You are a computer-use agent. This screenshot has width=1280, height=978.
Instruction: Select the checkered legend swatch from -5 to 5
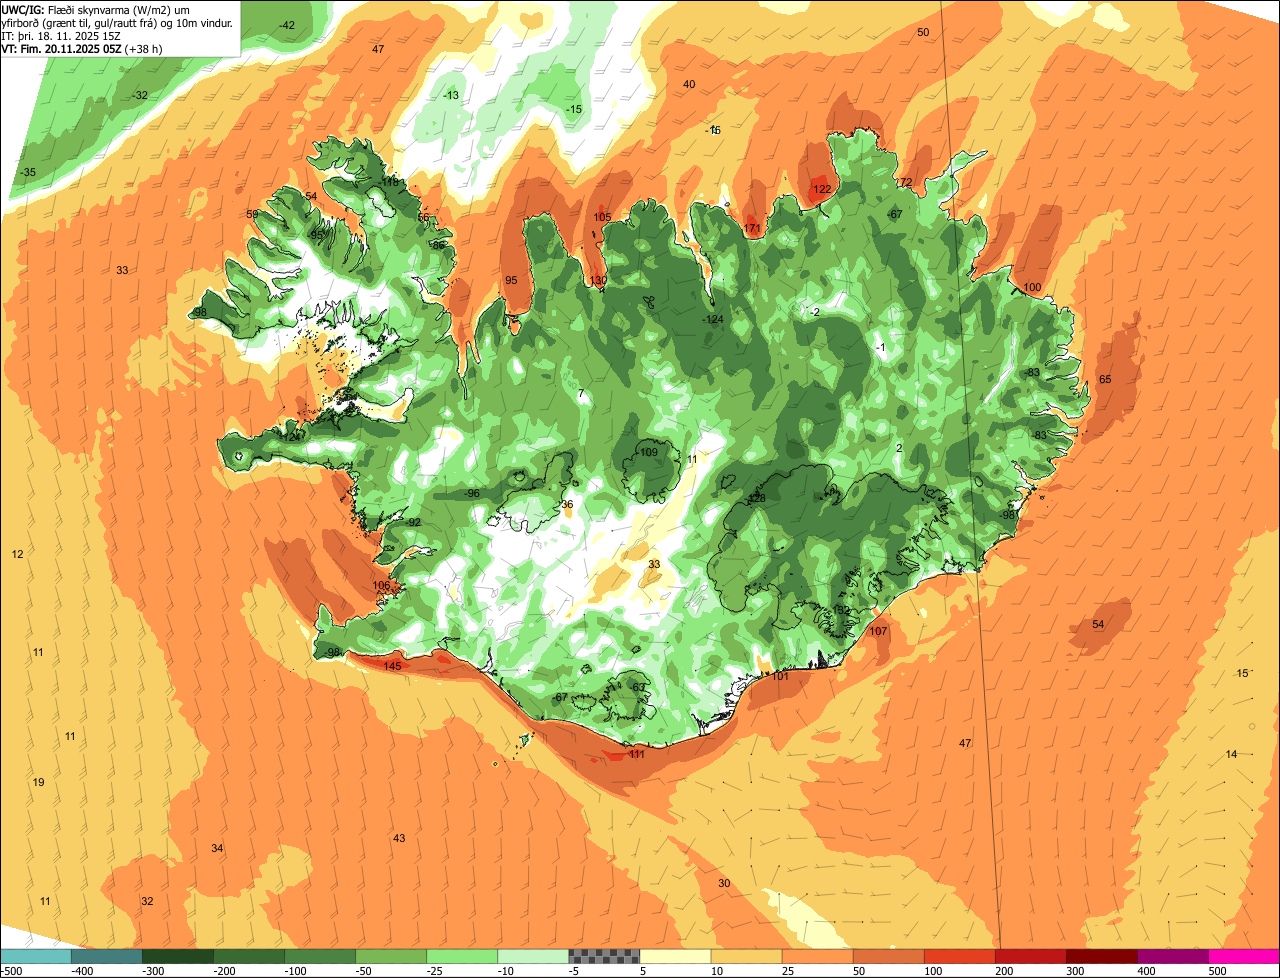tap(604, 956)
